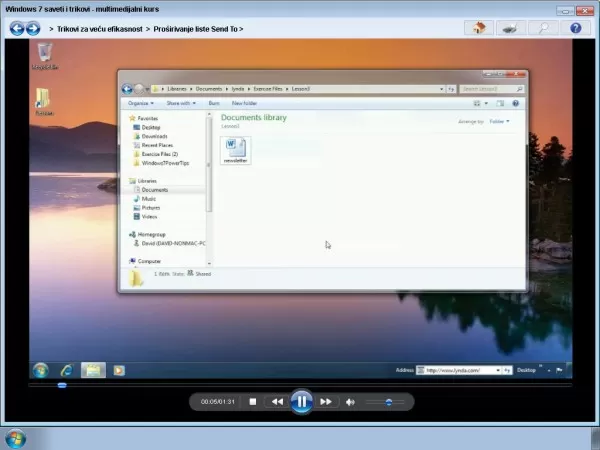This screenshot has height=450, width=600.
Task: Open 'Proširivanje liste Send To' breadcrumb
Action: click(x=196, y=29)
